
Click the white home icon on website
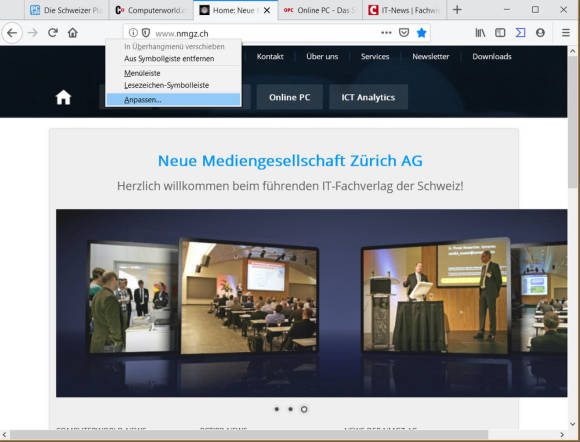63,97
